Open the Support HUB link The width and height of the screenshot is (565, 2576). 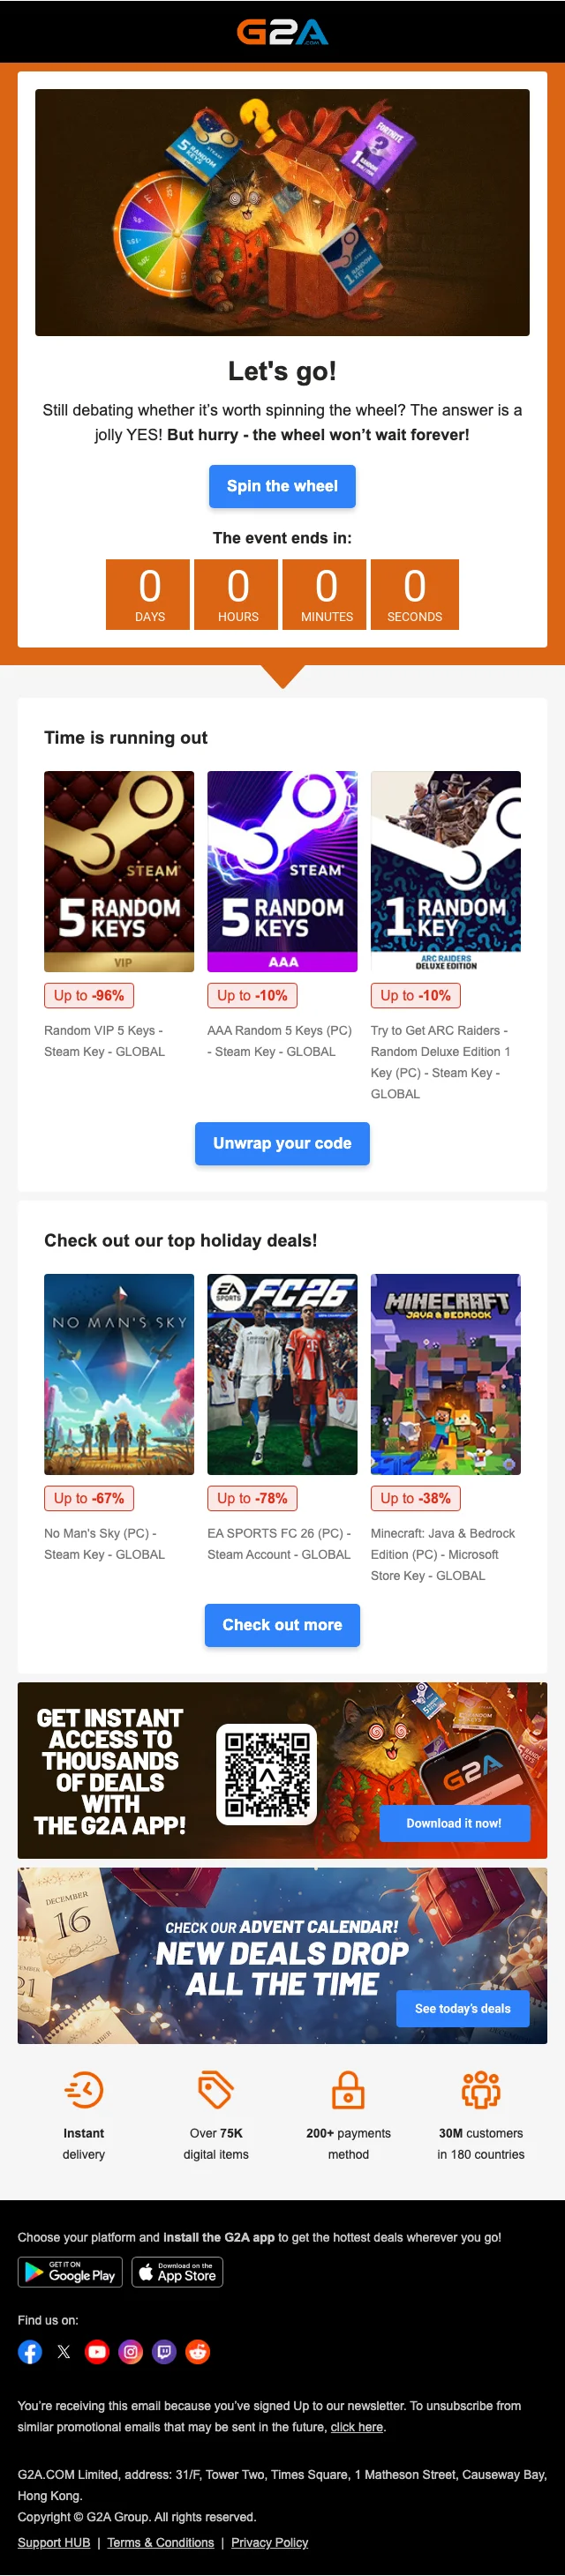point(54,2542)
